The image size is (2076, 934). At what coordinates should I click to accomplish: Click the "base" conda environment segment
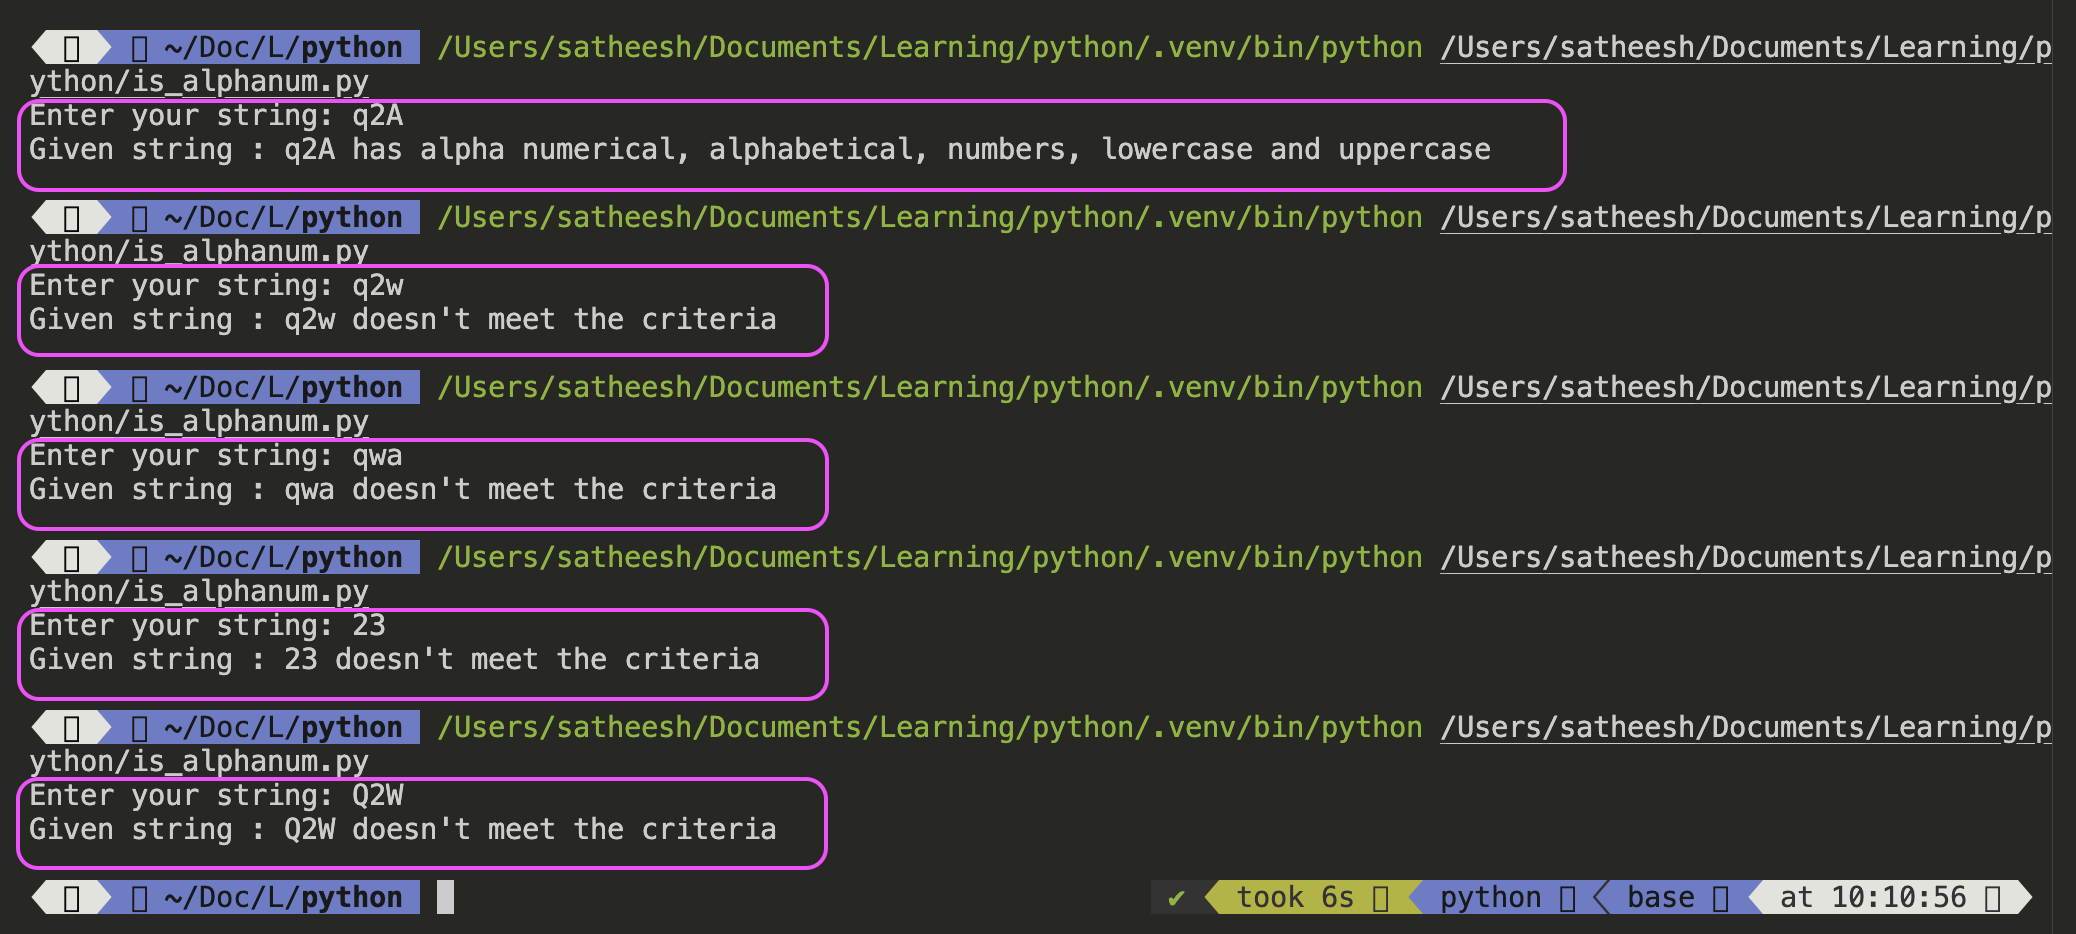coord(1660,897)
